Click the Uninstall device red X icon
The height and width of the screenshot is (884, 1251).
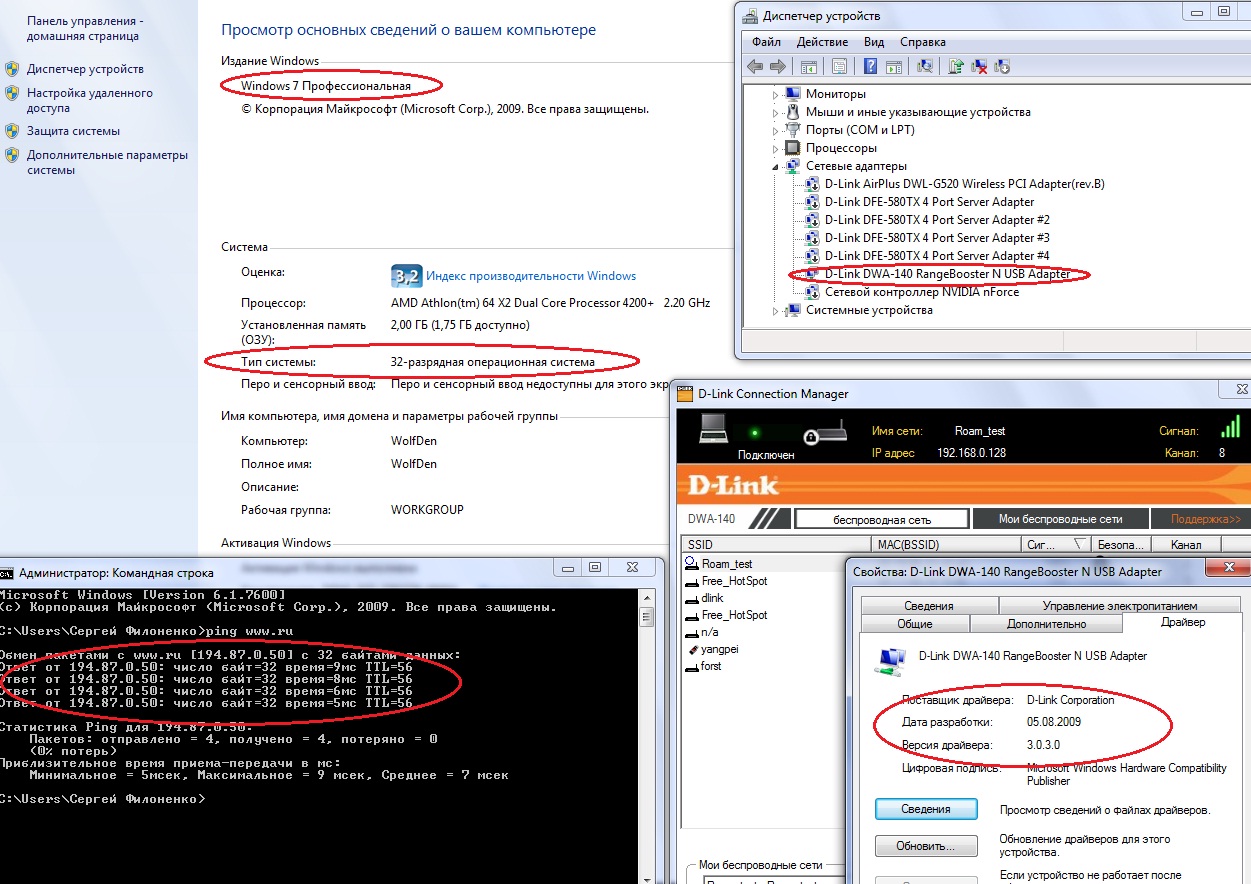[980, 67]
